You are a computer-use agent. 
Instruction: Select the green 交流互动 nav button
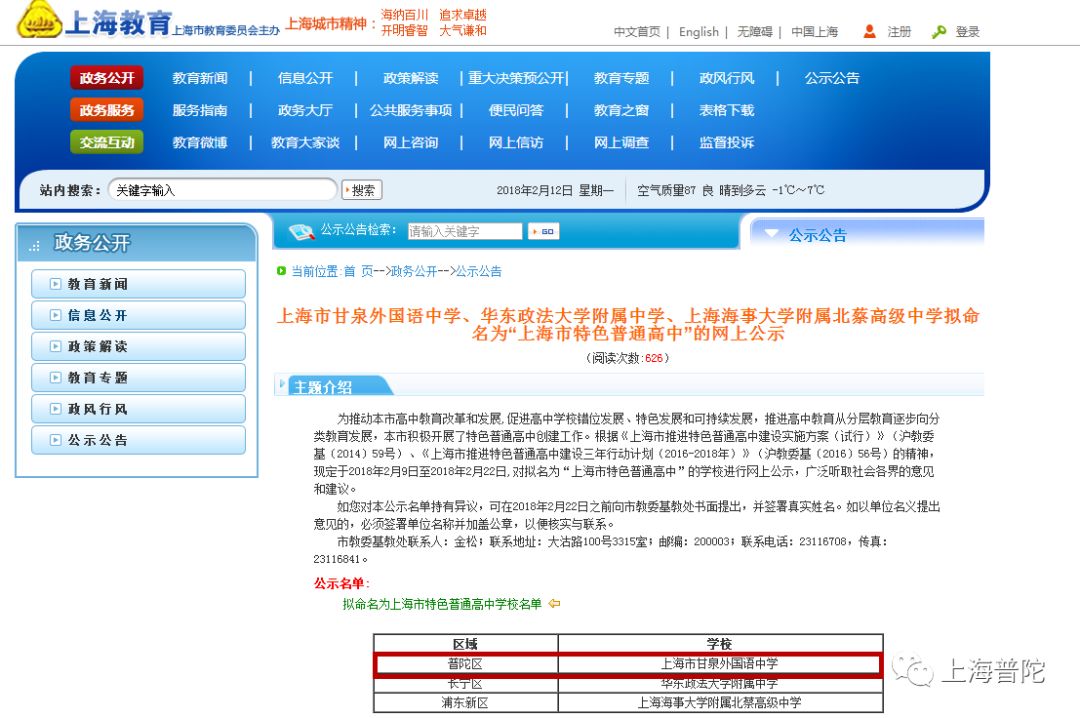[x=107, y=142]
